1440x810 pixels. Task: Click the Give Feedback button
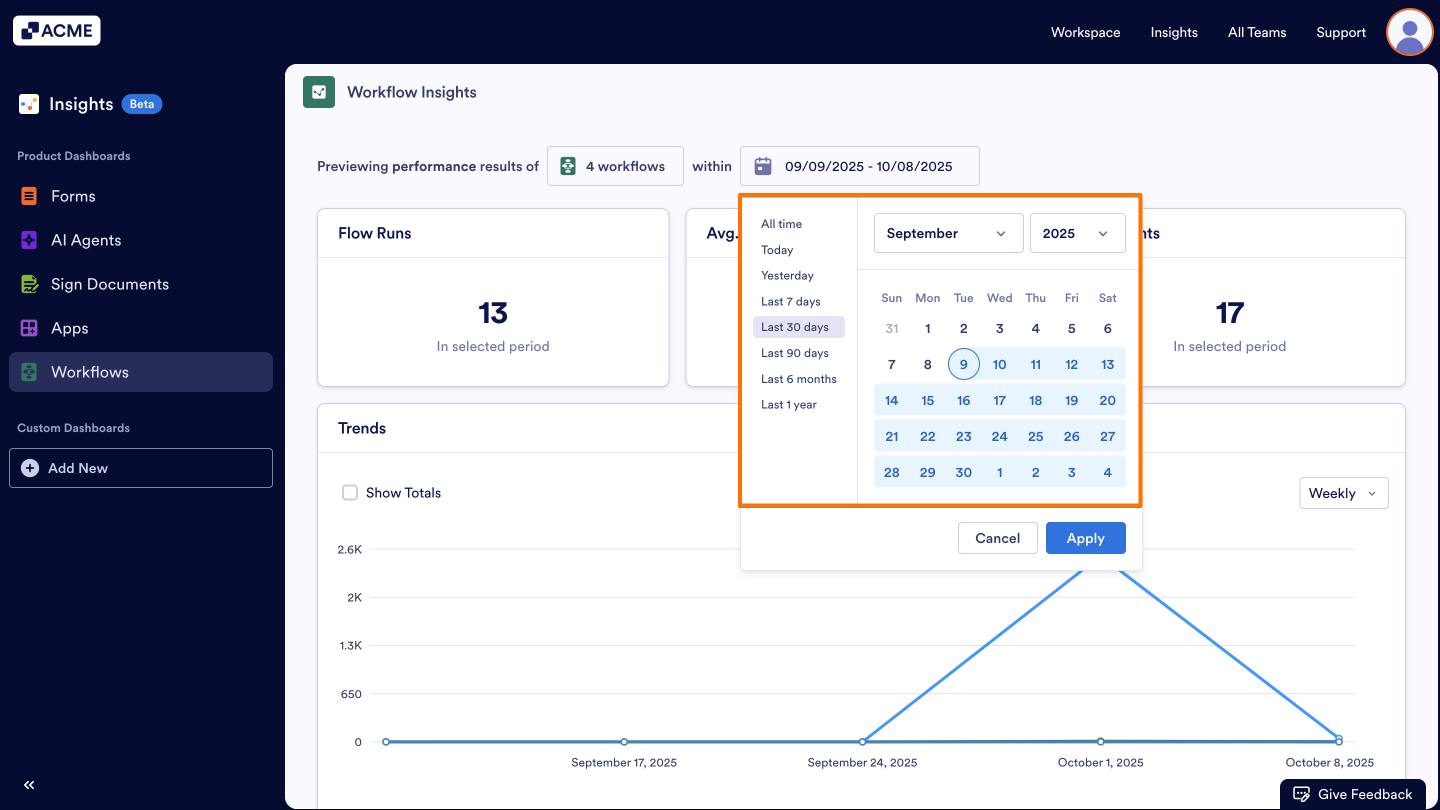pos(1353,793)
